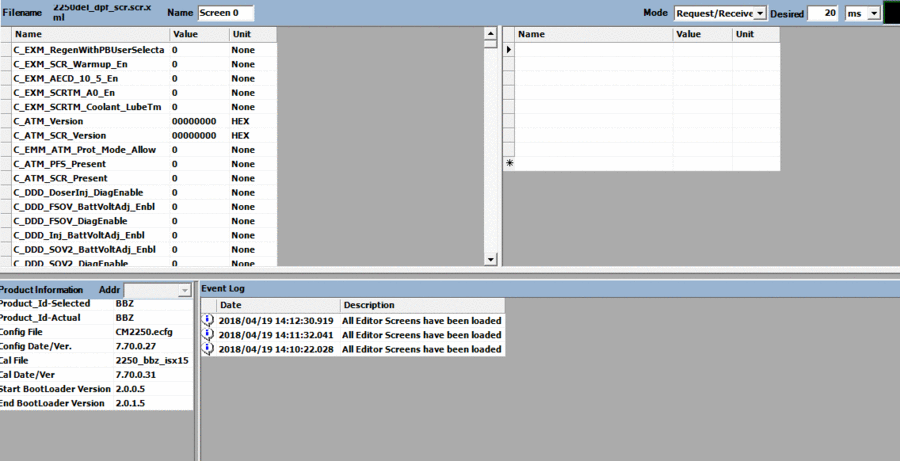Expand the Addr dropdown in Product Information
This screenshot has width=900, height=461.
tap(184, 289)
